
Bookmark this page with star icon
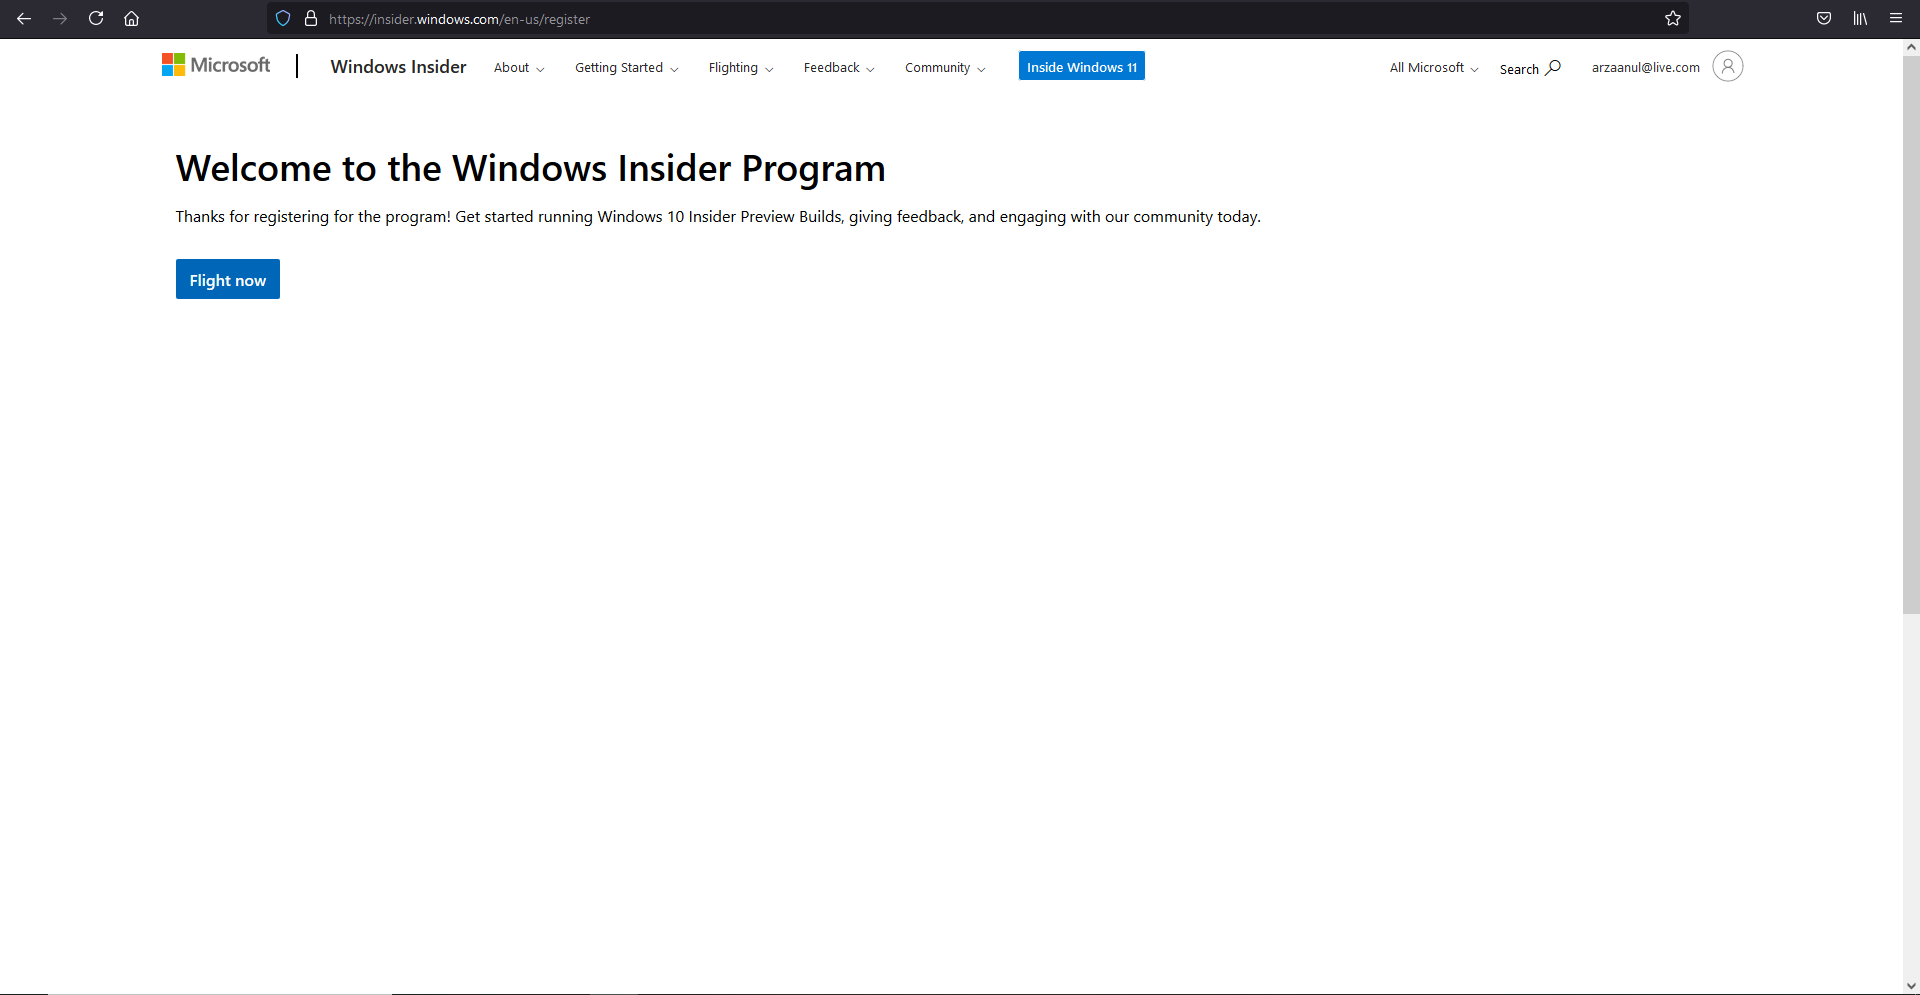click(1672, 19)
